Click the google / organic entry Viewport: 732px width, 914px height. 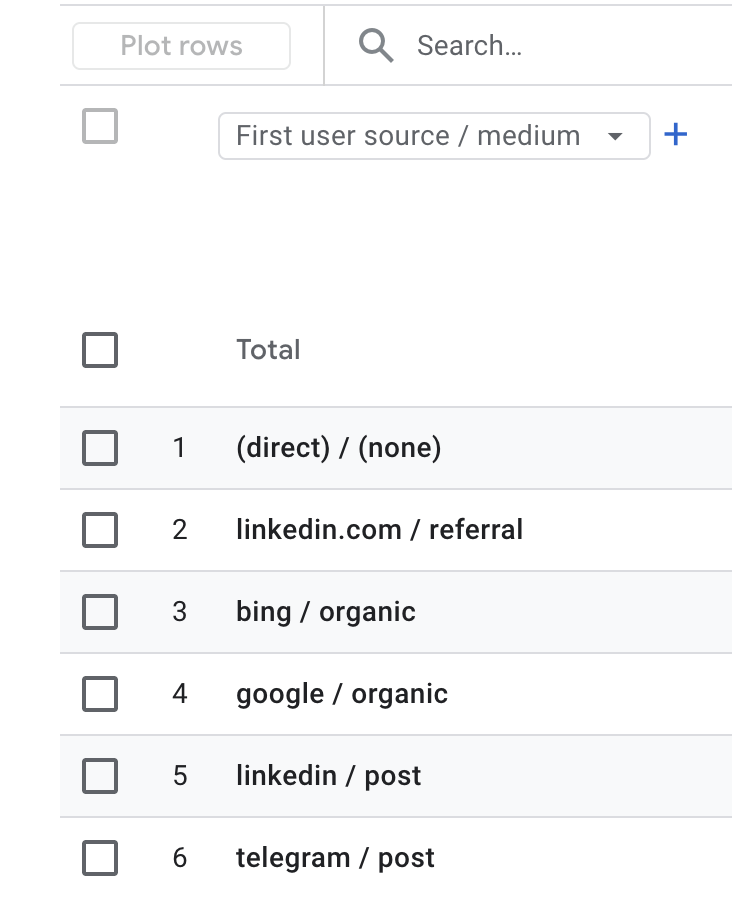click(341, 694)
